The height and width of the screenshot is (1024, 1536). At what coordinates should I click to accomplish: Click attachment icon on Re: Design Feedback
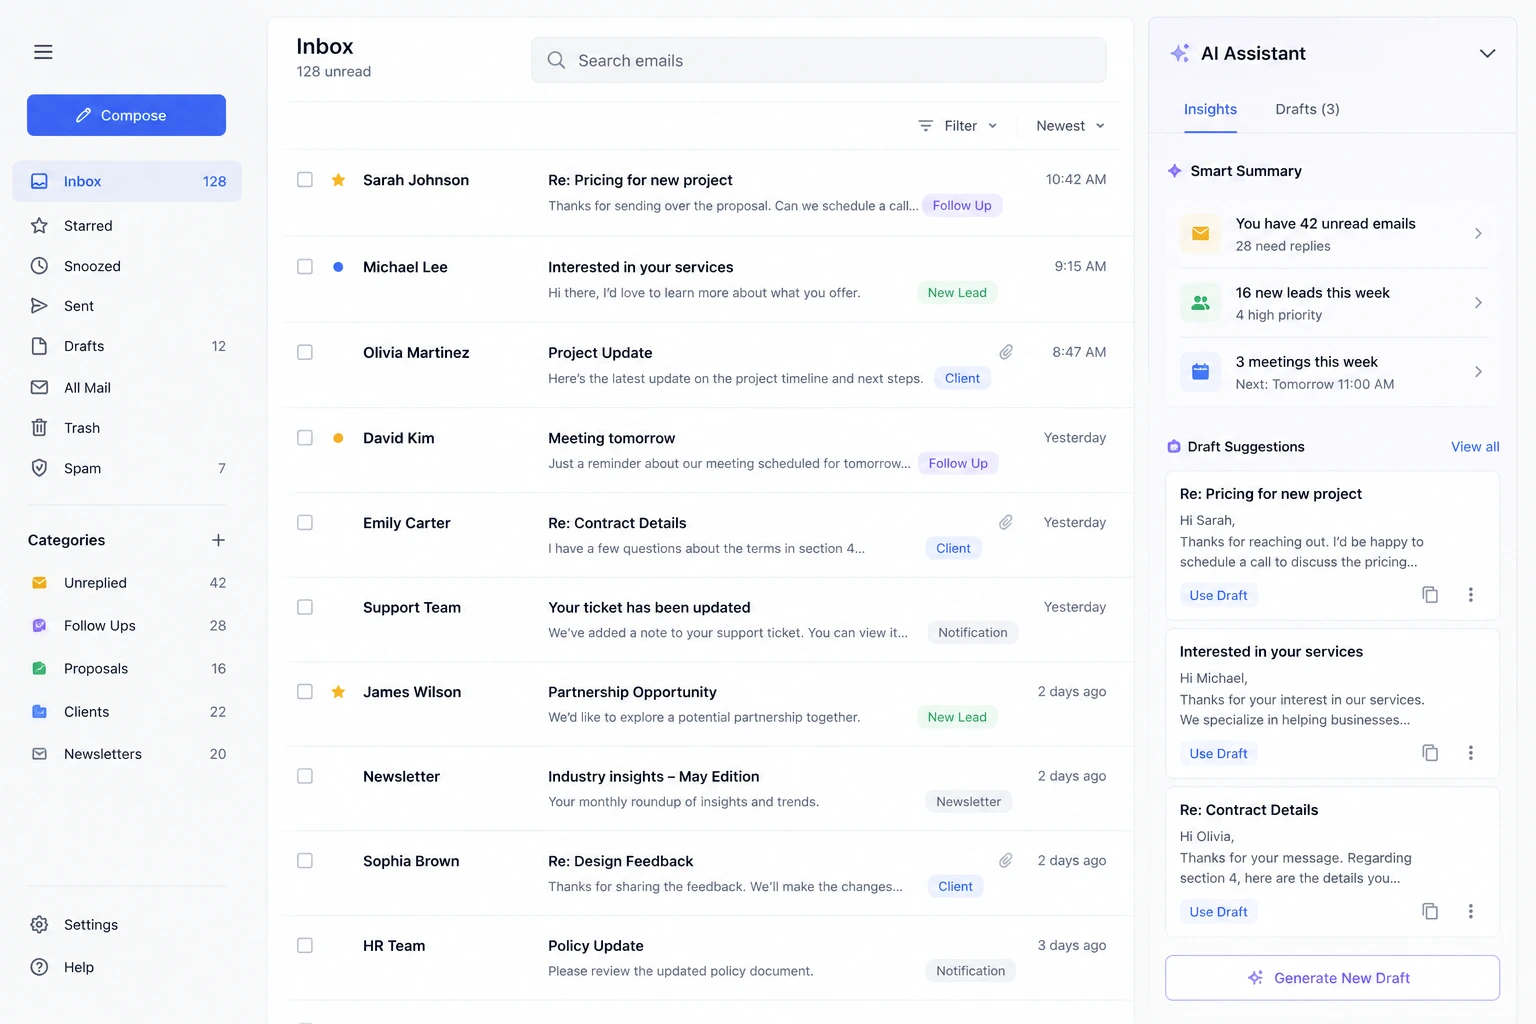tap(1006, 860)
